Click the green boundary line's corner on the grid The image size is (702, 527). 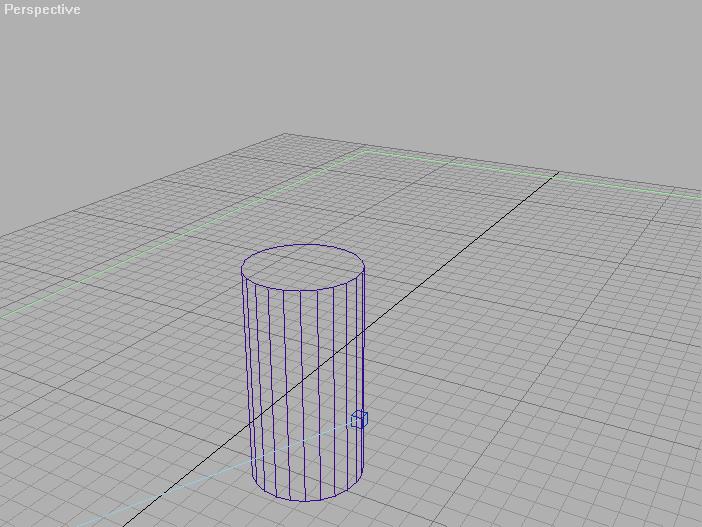(361, 151)
